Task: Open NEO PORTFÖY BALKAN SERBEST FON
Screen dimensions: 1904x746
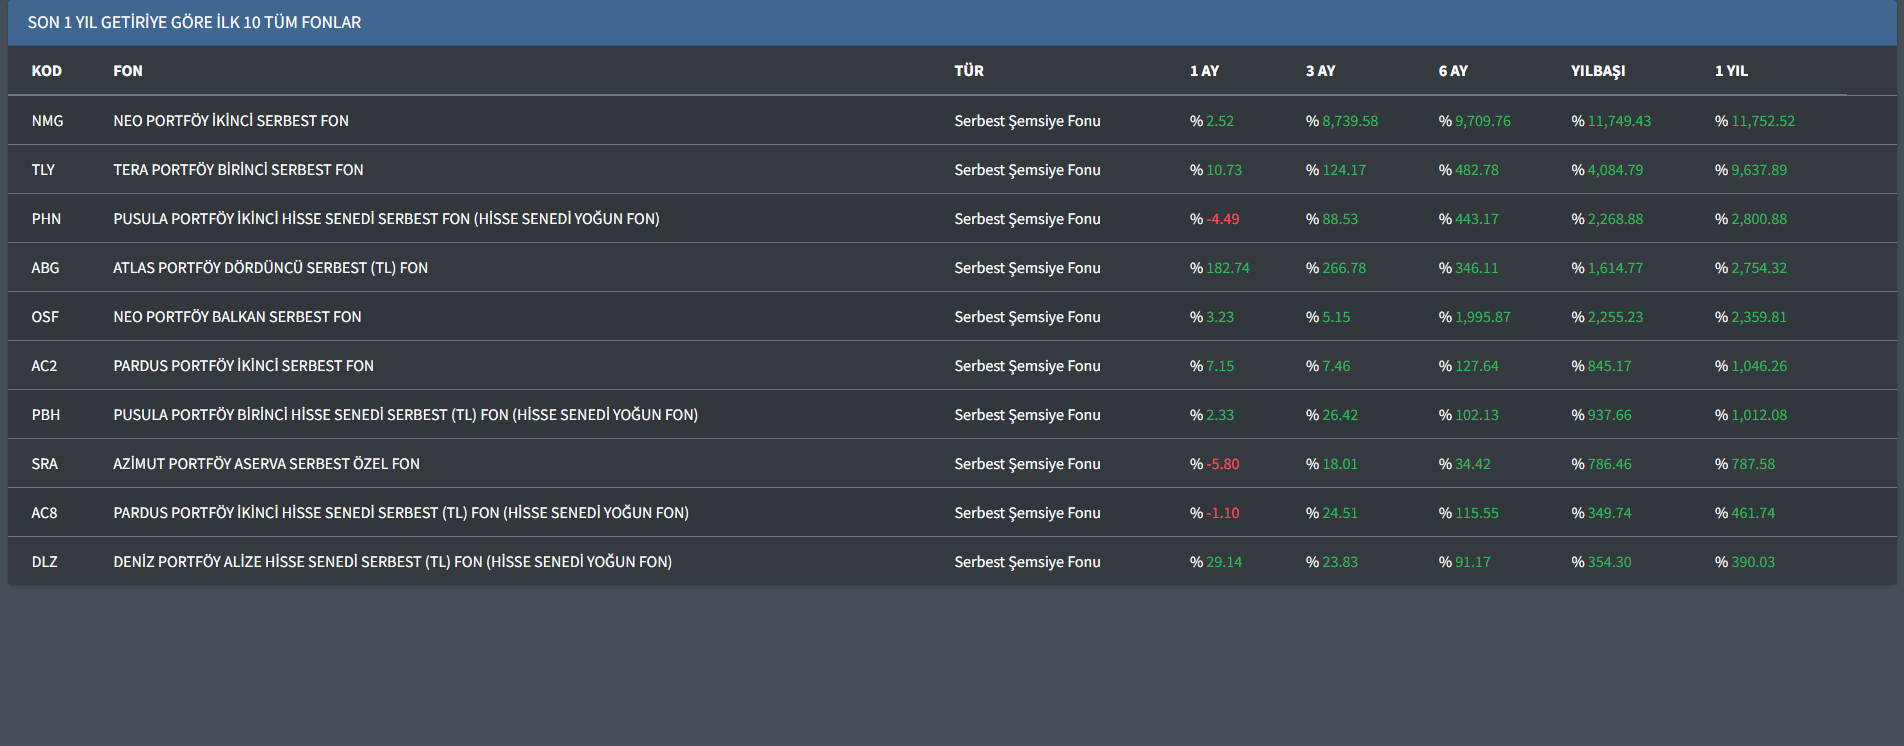Action: tap(237, 317)
